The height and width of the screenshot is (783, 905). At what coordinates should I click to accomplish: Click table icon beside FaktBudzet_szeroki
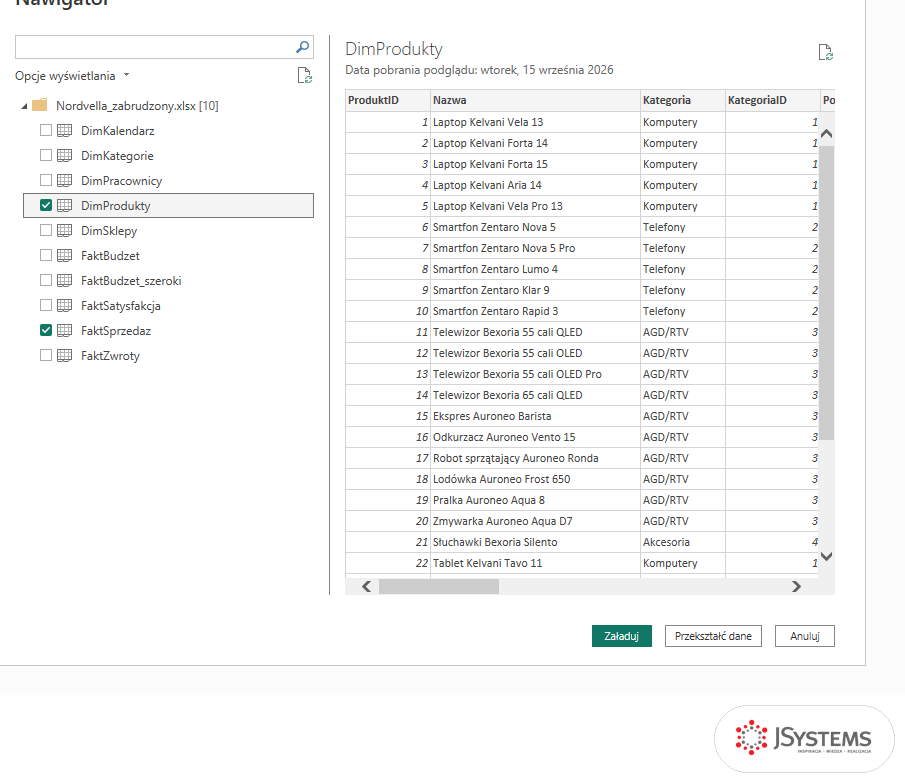[65, 280]
